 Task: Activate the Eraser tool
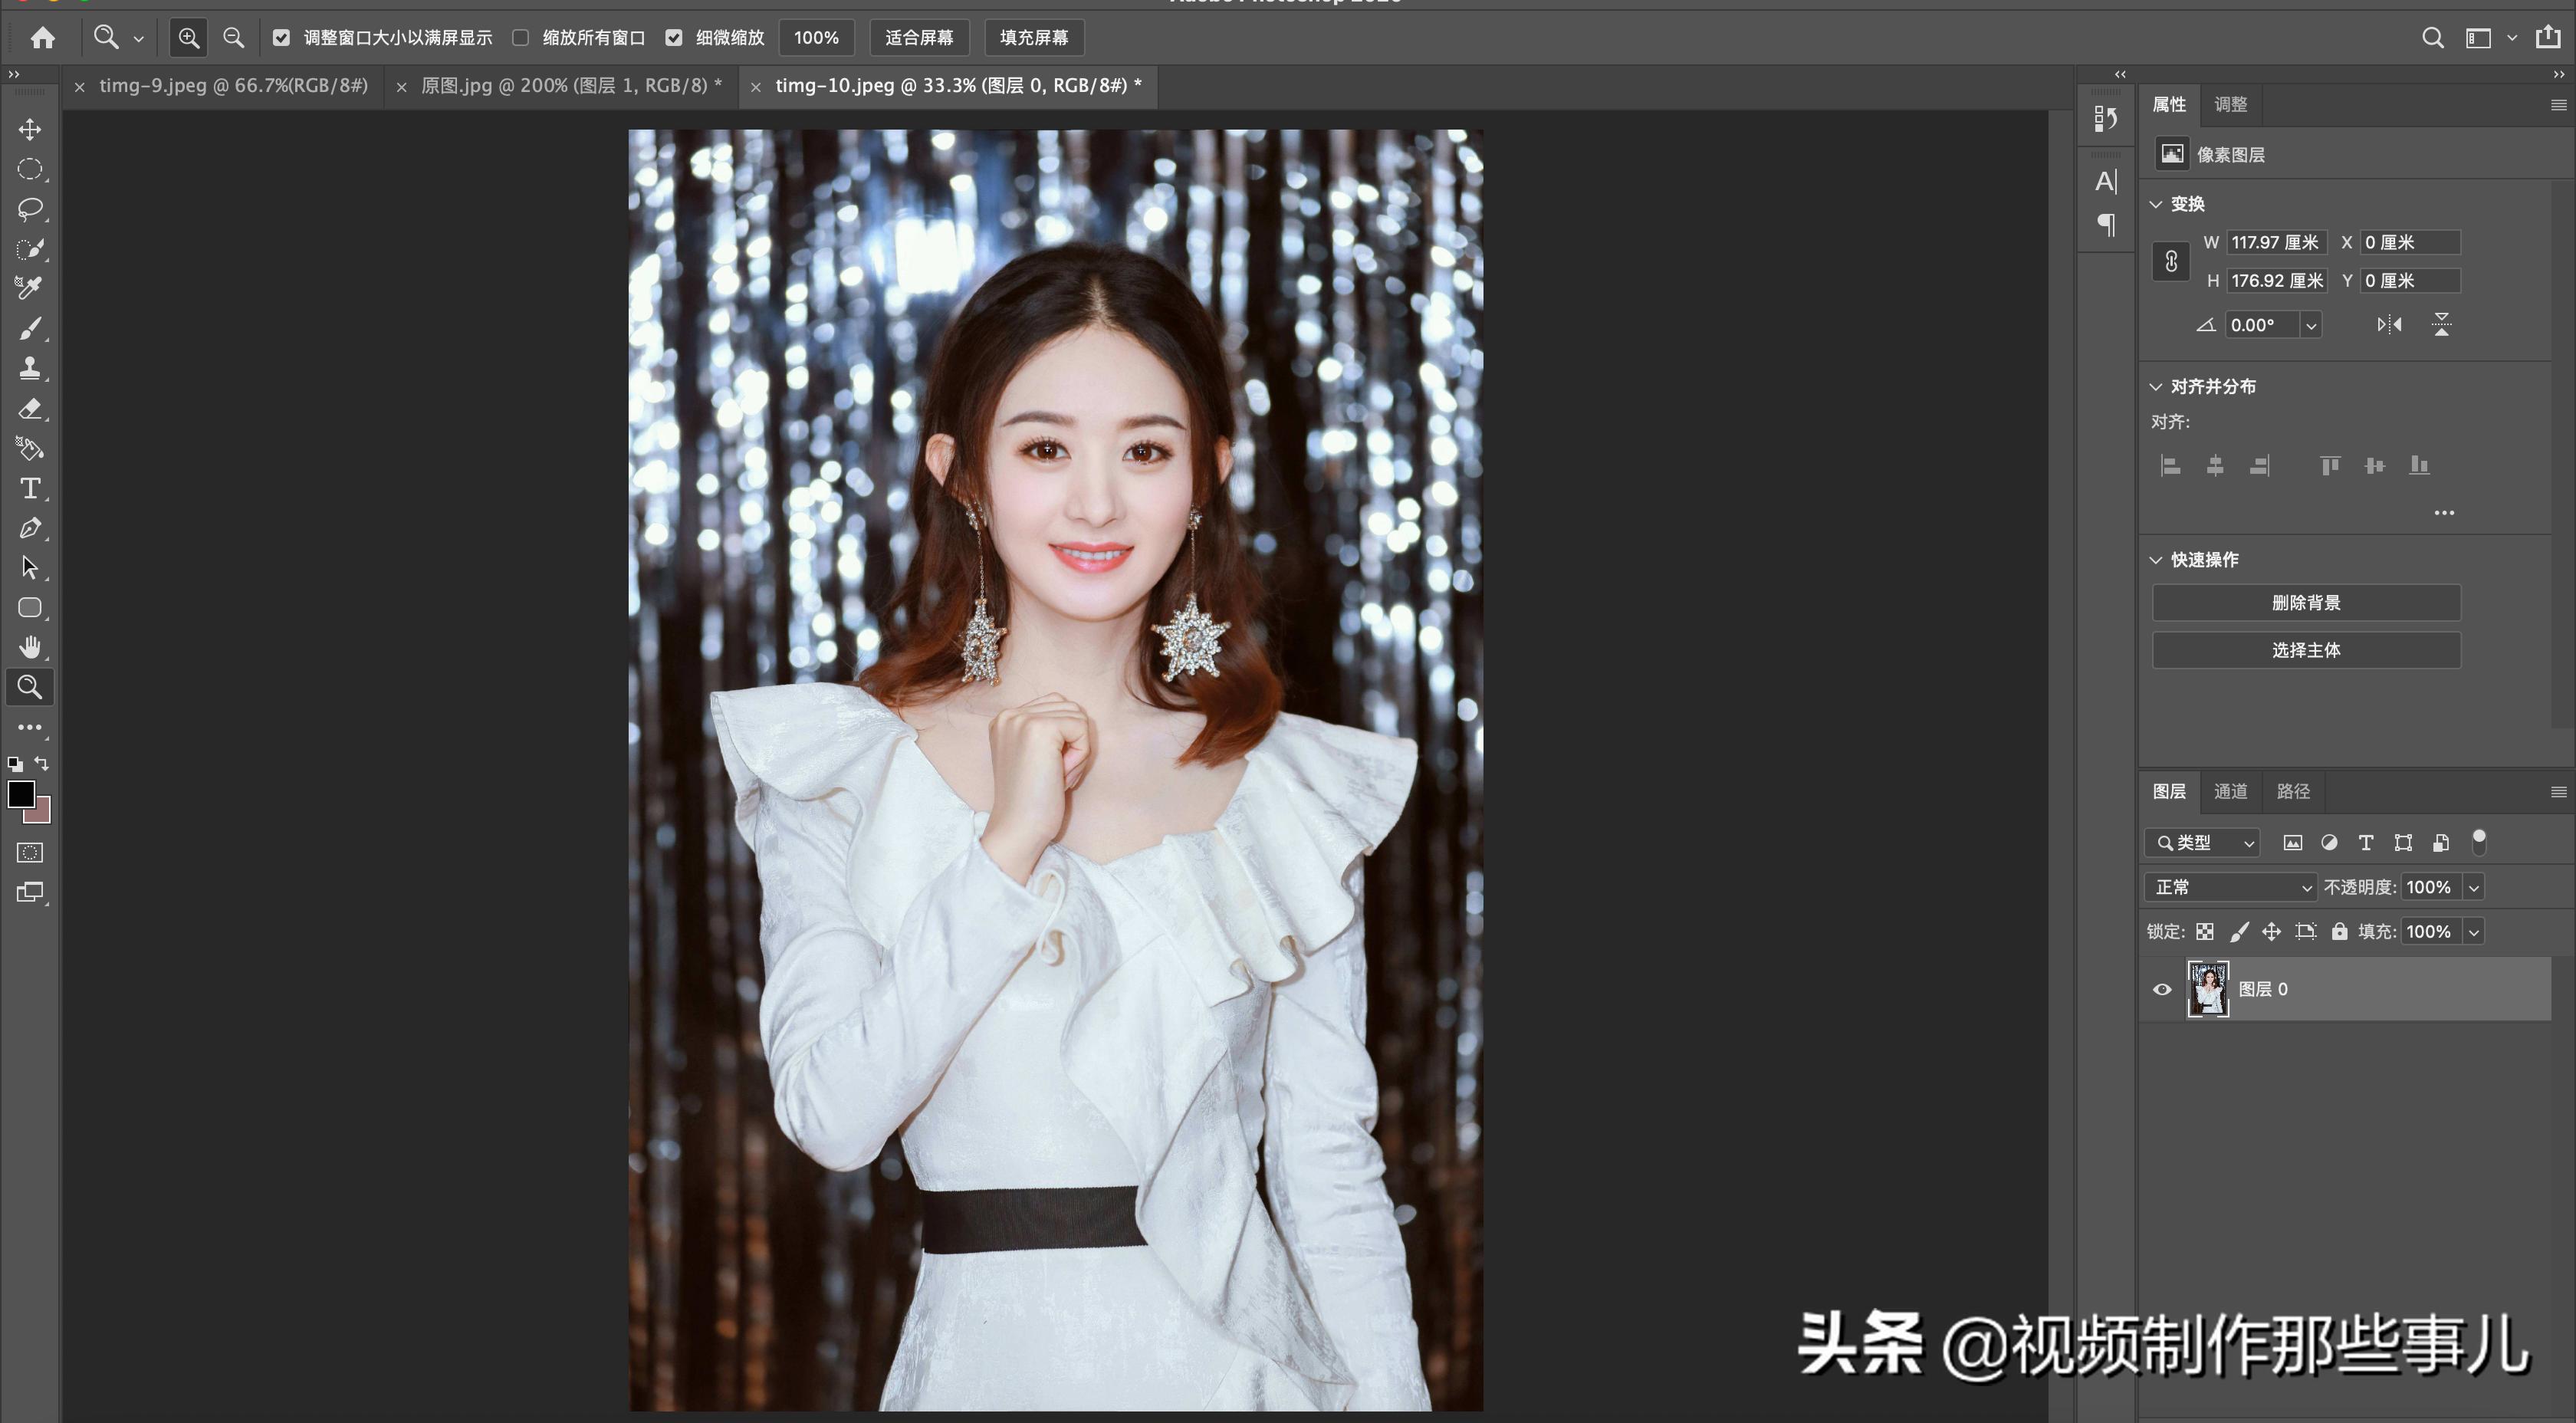30,408
